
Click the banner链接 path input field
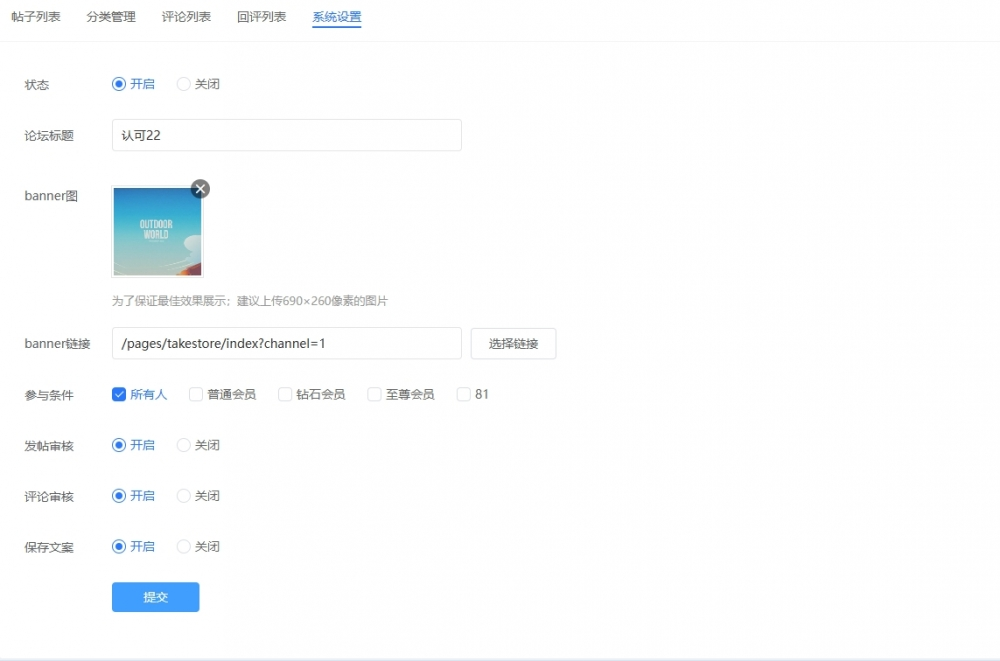point(286,343)
